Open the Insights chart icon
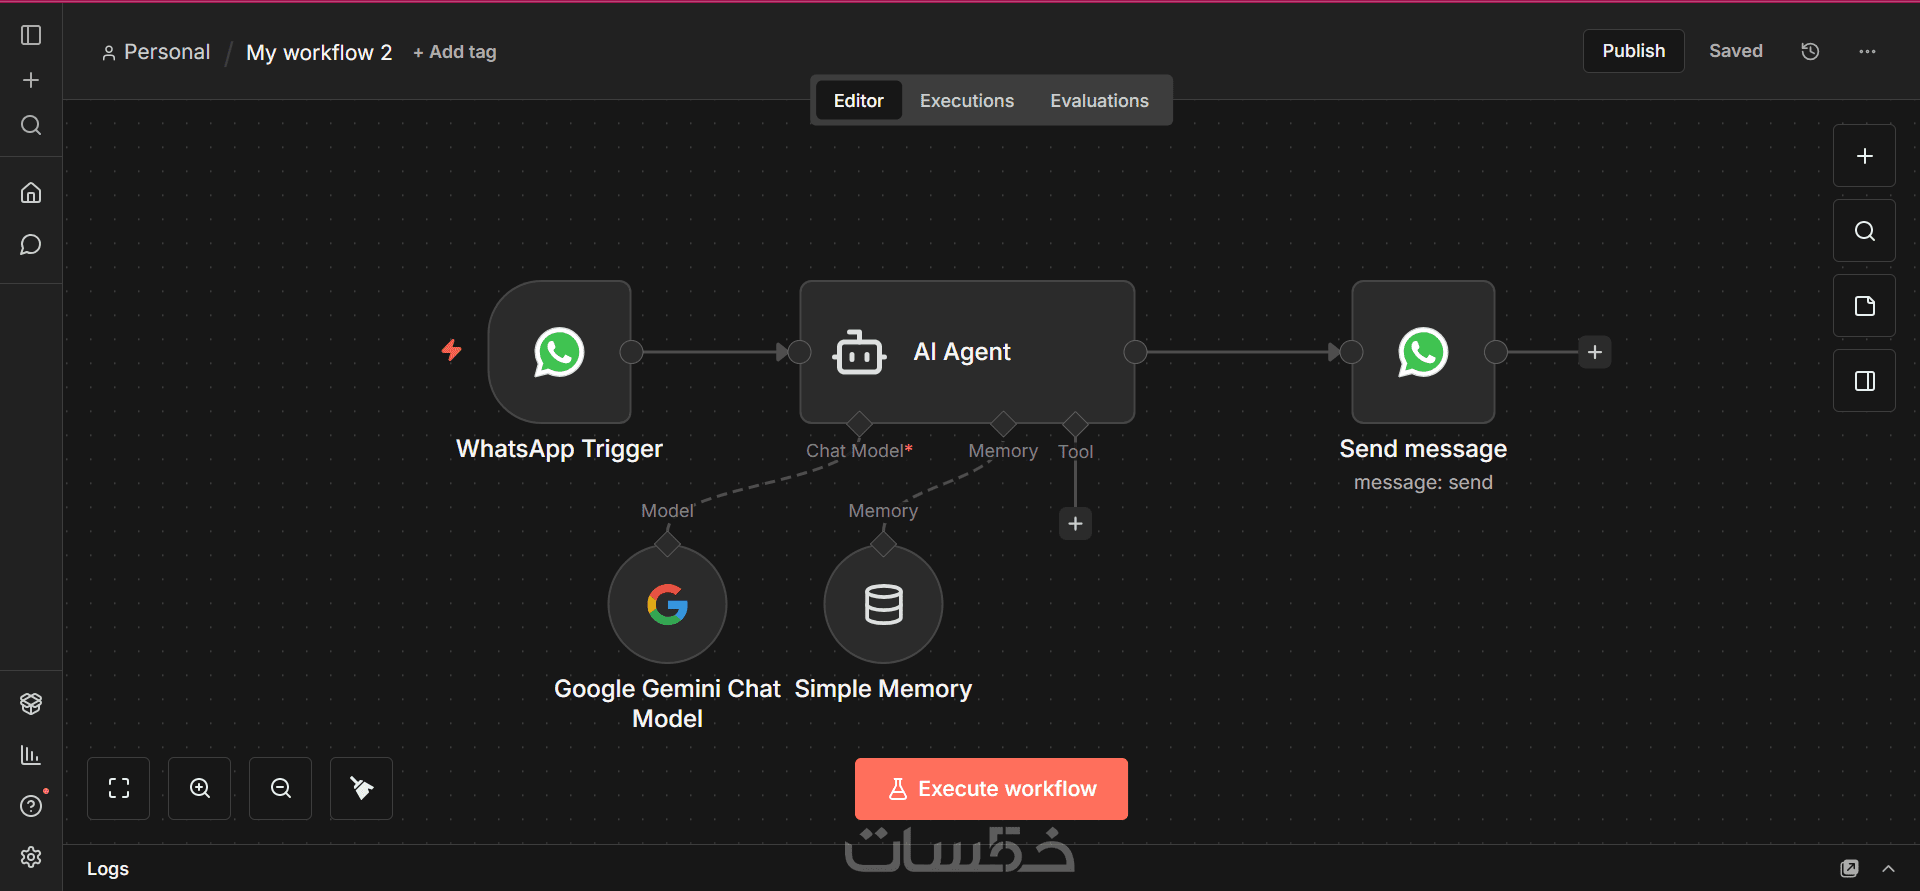1920x891 pixels. tap(31, 755)
